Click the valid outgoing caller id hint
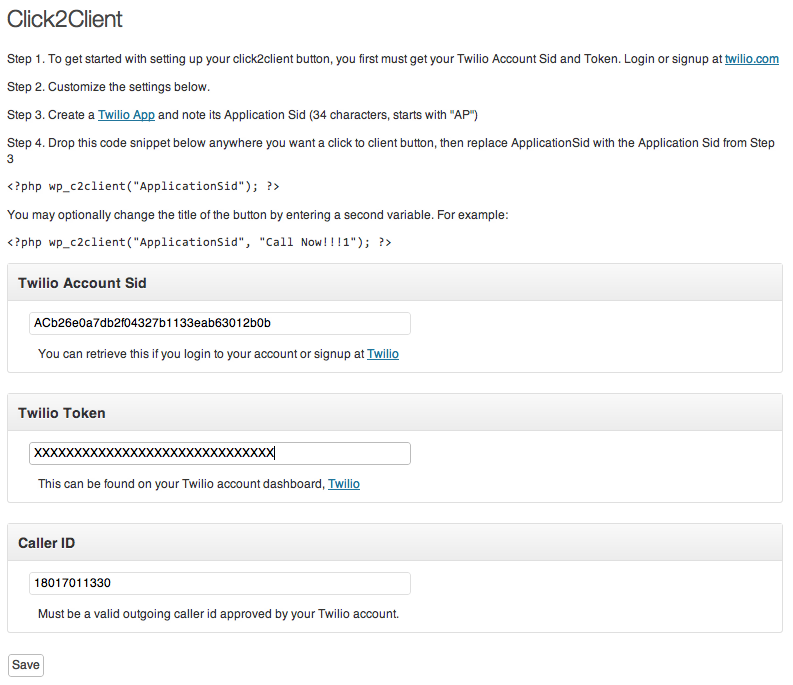The width and height of the screenshot is (793, 685). 218,614
